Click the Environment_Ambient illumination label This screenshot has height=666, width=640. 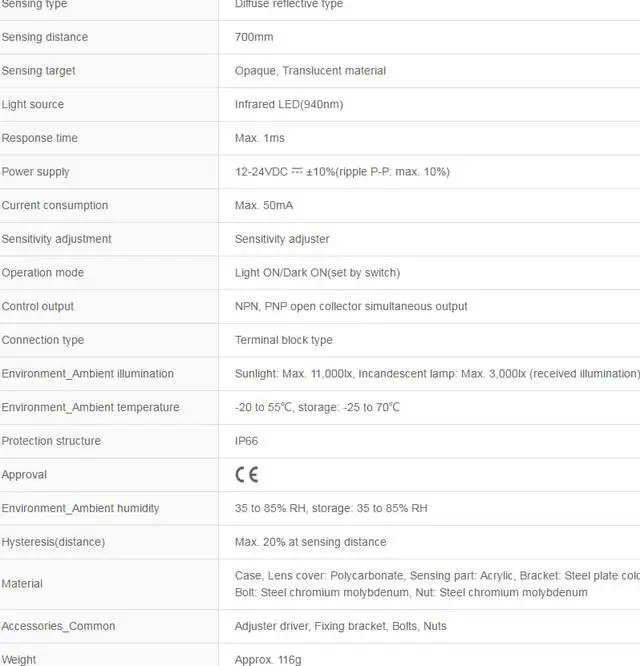[x=88, y=374]
